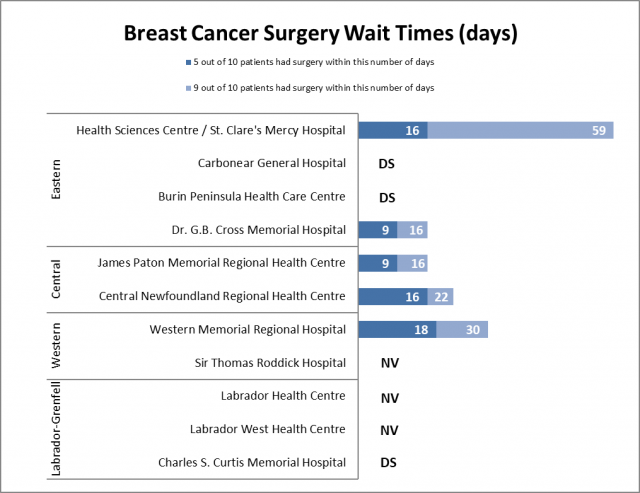Viewport: 640px width, 493px height.
Task: Click the dark blue legend swatch
Action: [x=187, y=63]
